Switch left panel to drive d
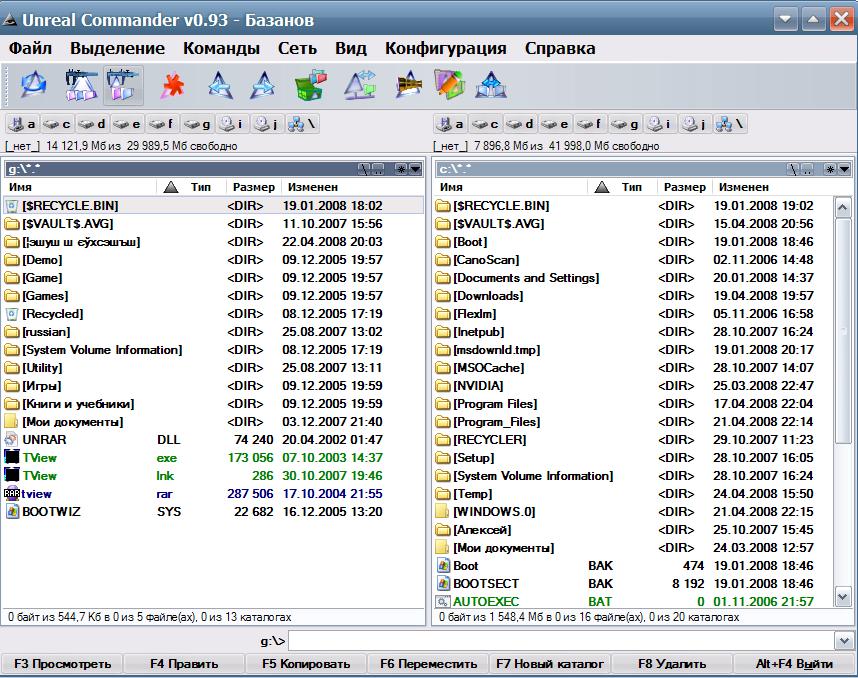 click(x=92, y=124)
